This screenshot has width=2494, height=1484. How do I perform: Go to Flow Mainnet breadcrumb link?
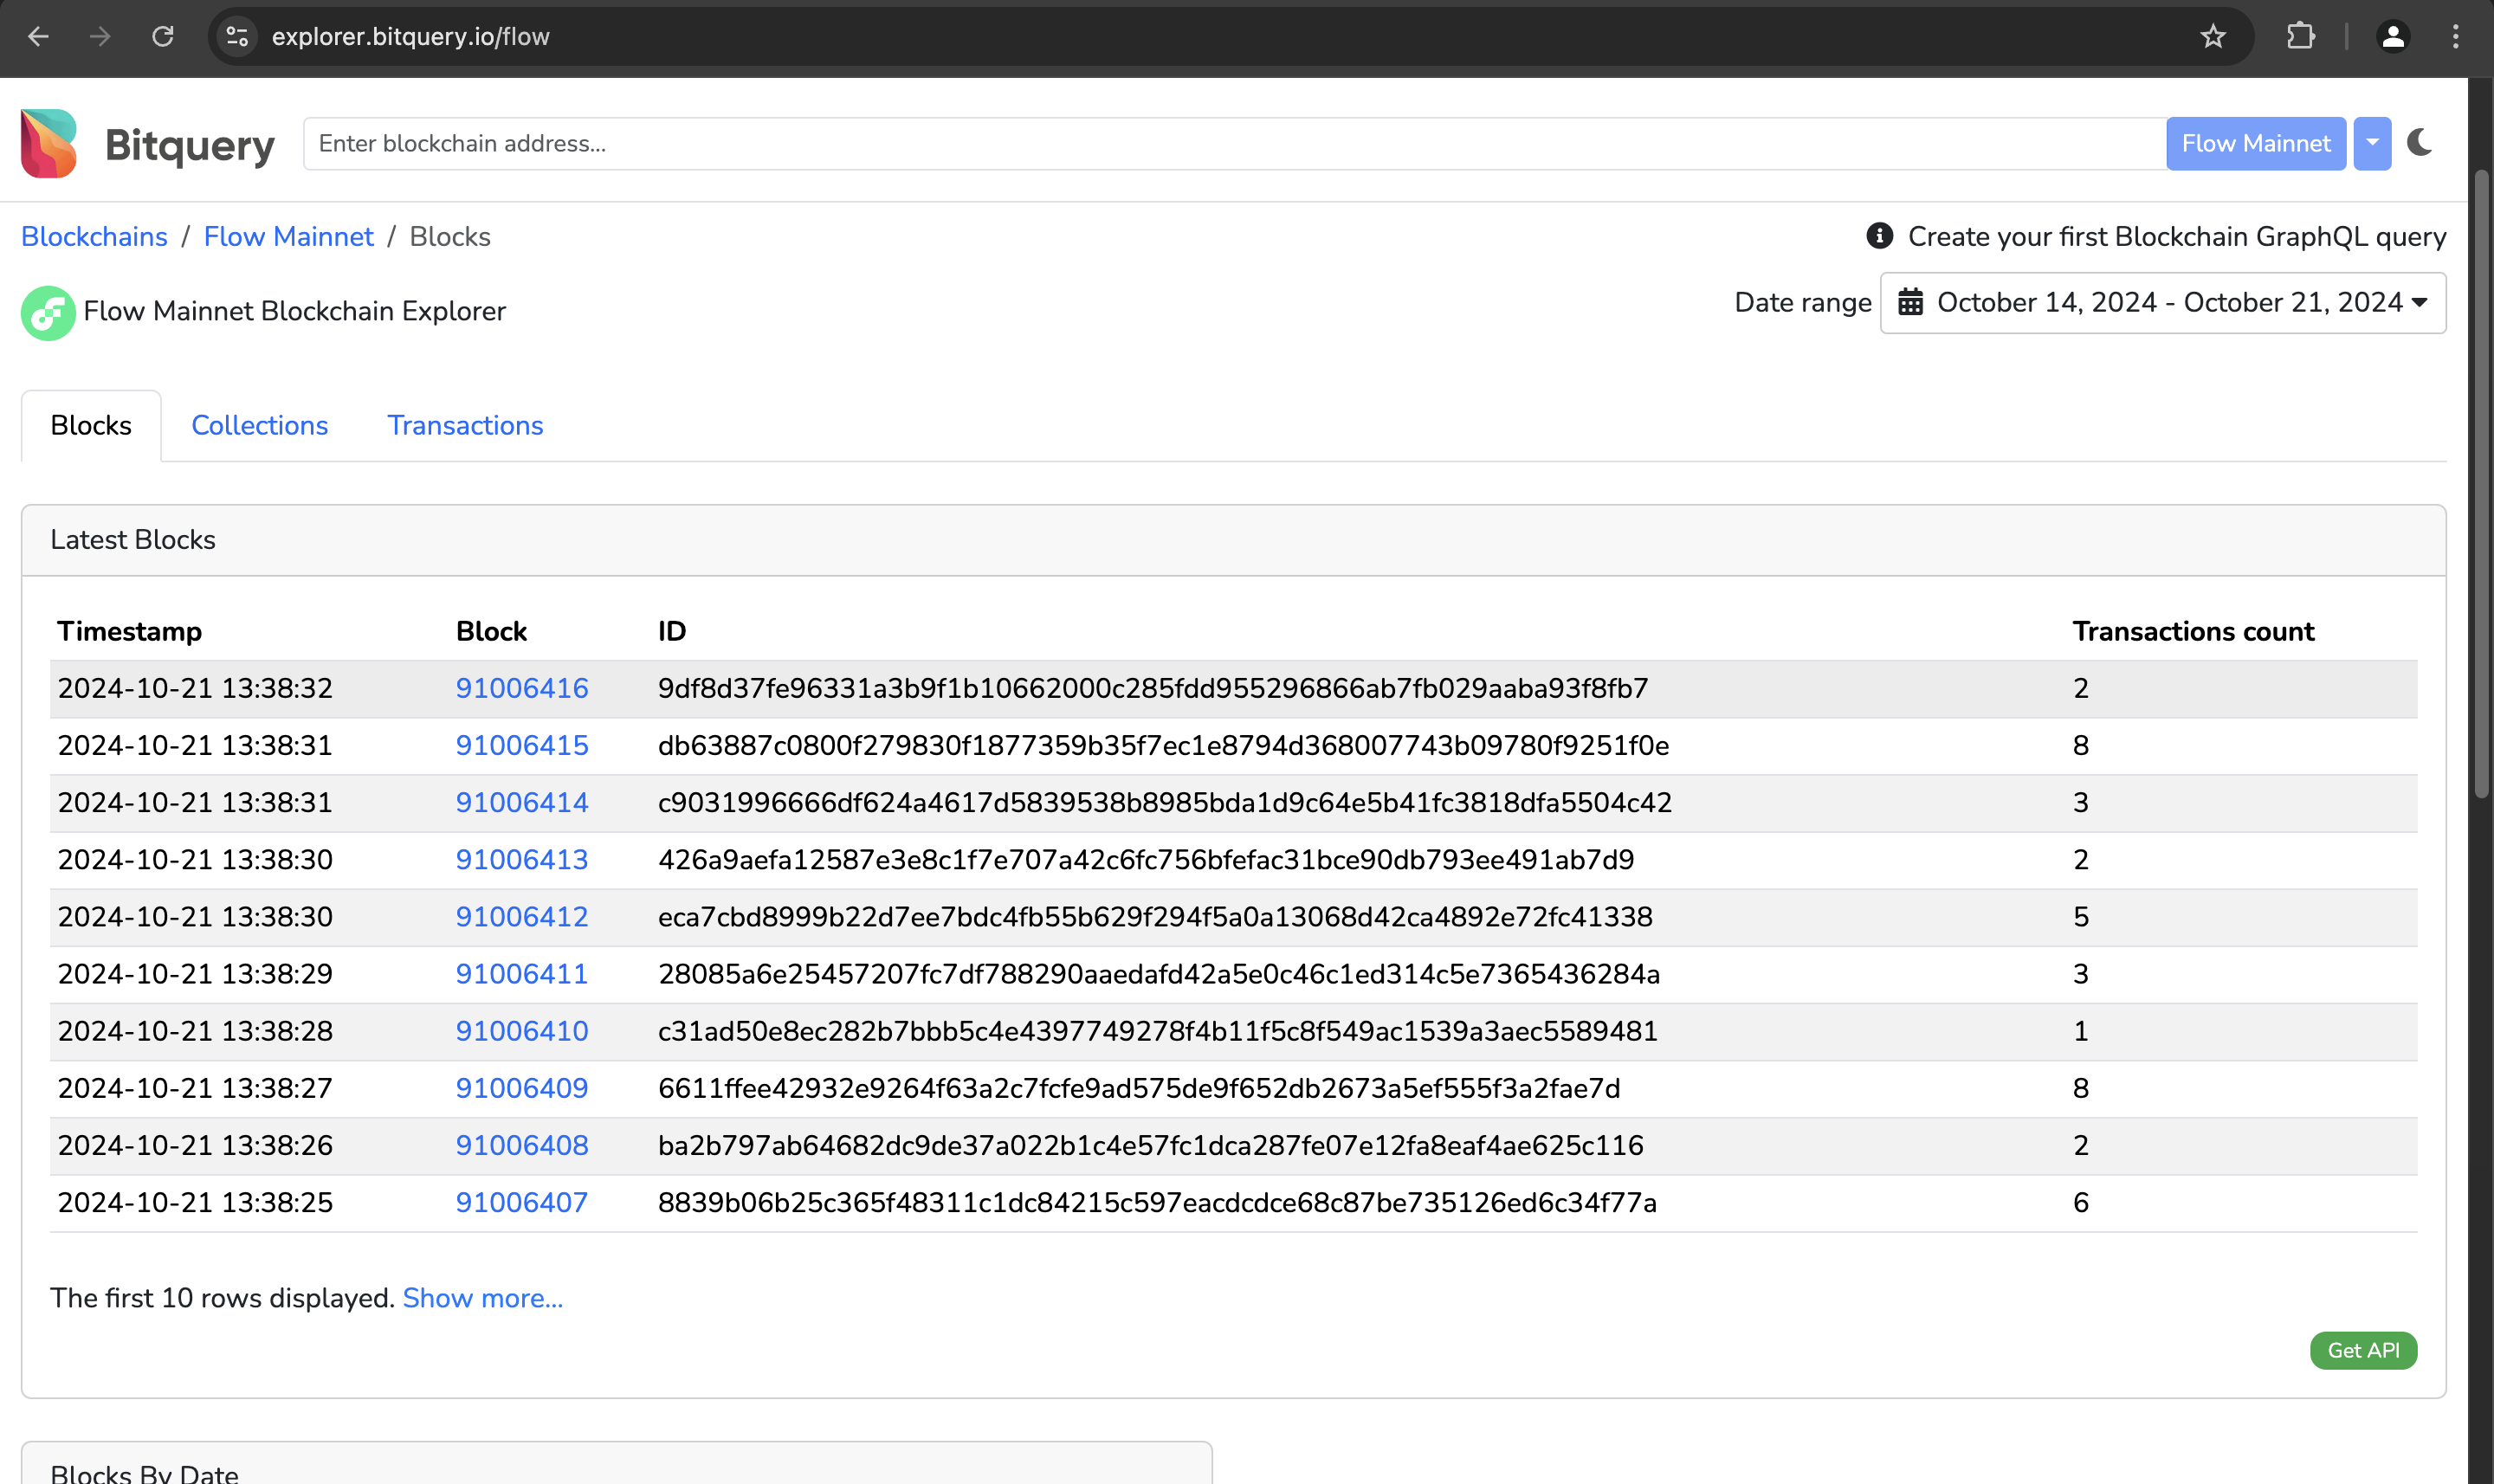point(288,237)
